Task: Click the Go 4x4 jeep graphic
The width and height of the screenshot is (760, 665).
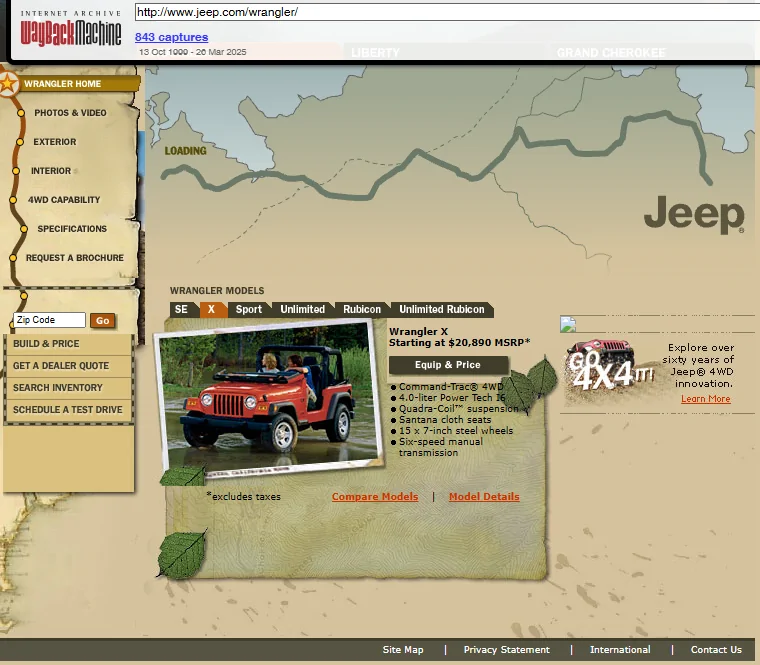Action: 608,371
